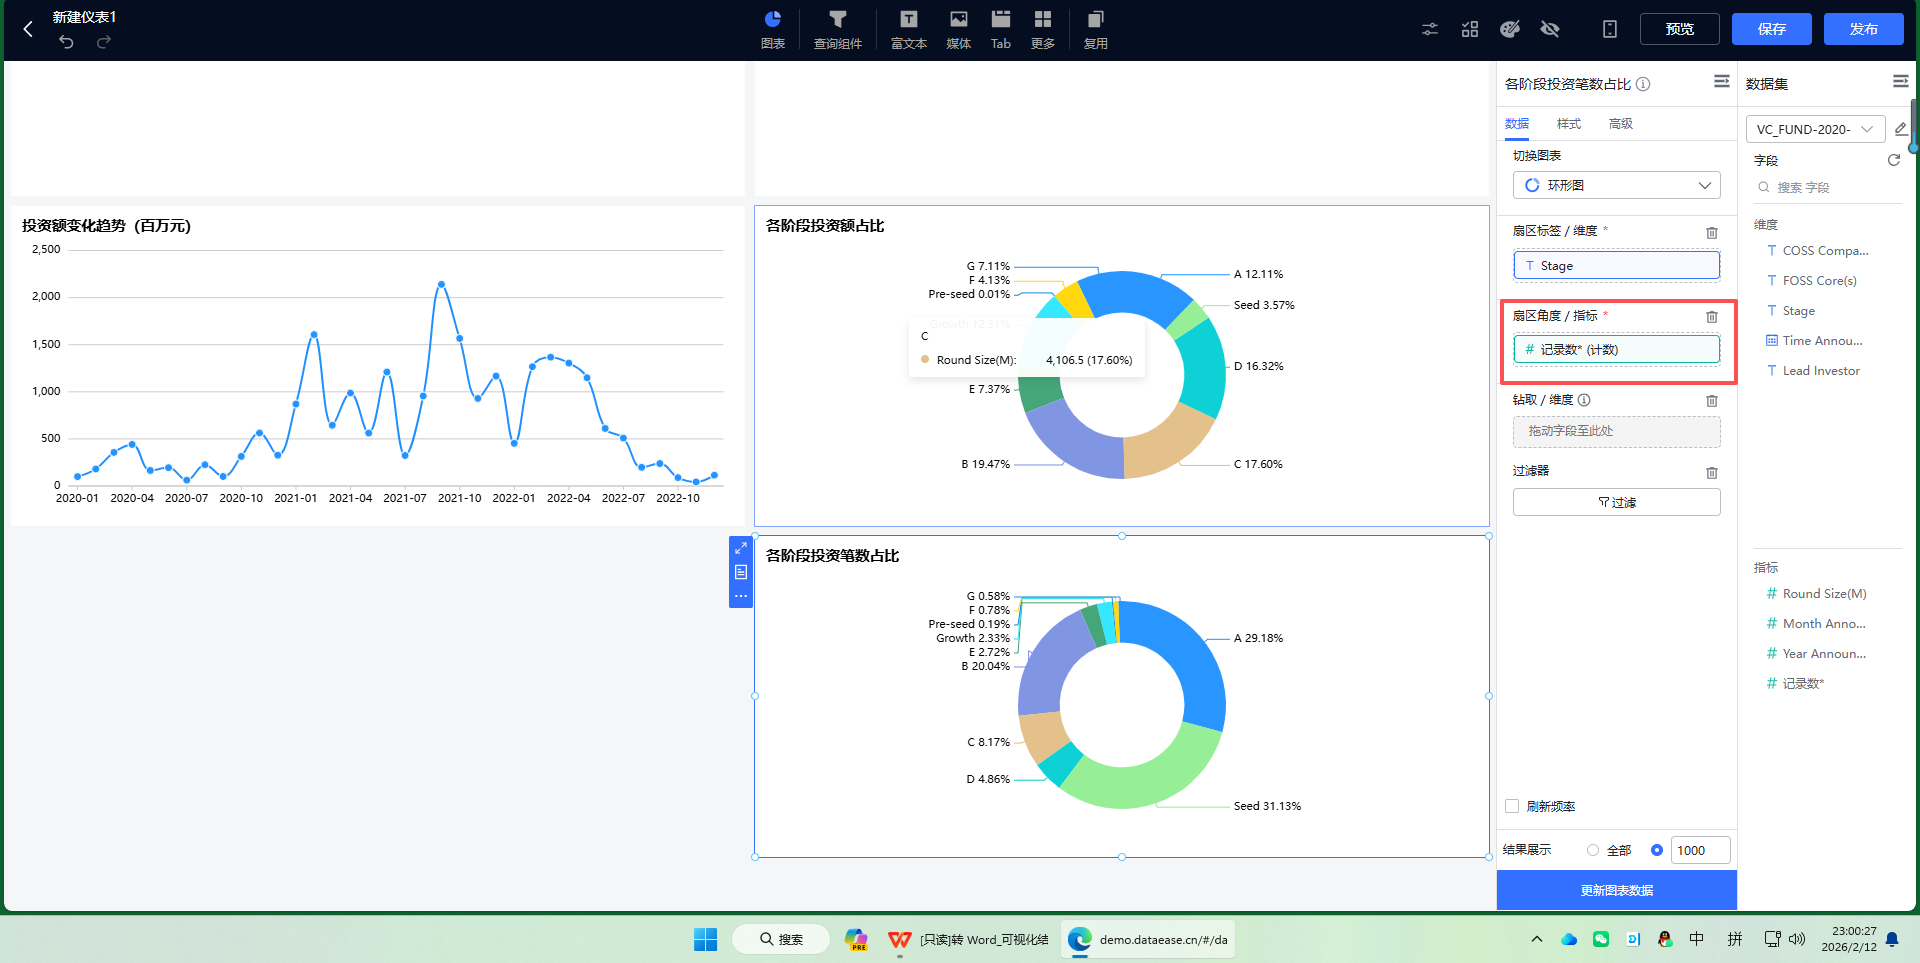
Task: Insert a 媒体 media element
Action: (x=959, y=29)
